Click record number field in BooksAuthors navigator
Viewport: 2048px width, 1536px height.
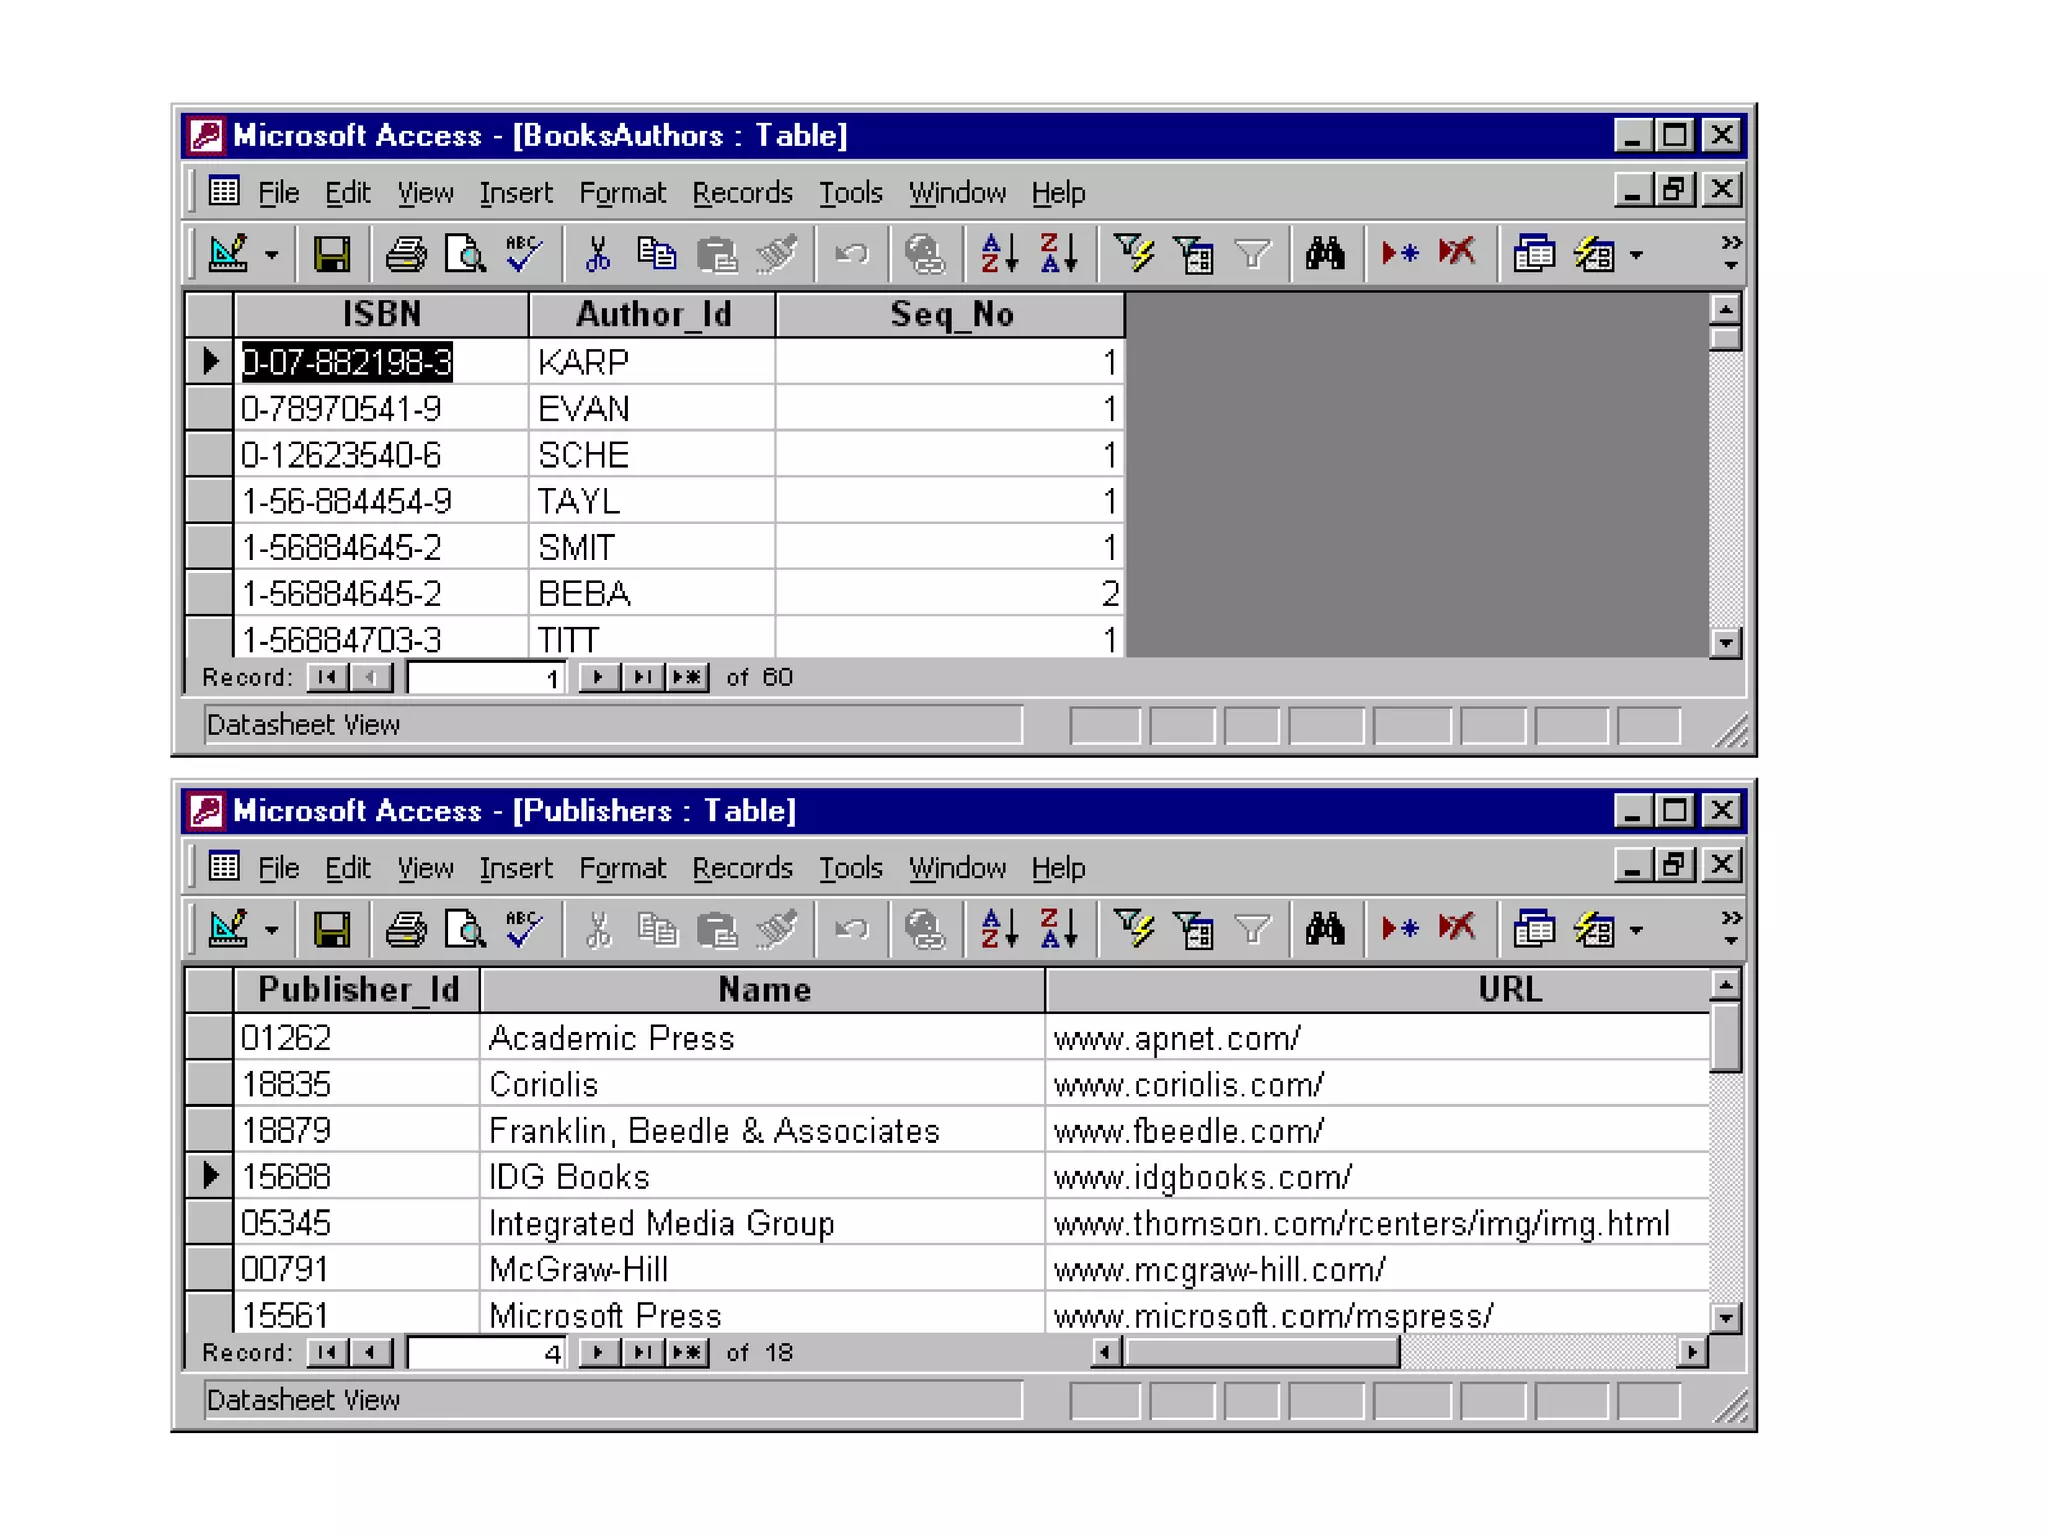click(x=487, y=678)
